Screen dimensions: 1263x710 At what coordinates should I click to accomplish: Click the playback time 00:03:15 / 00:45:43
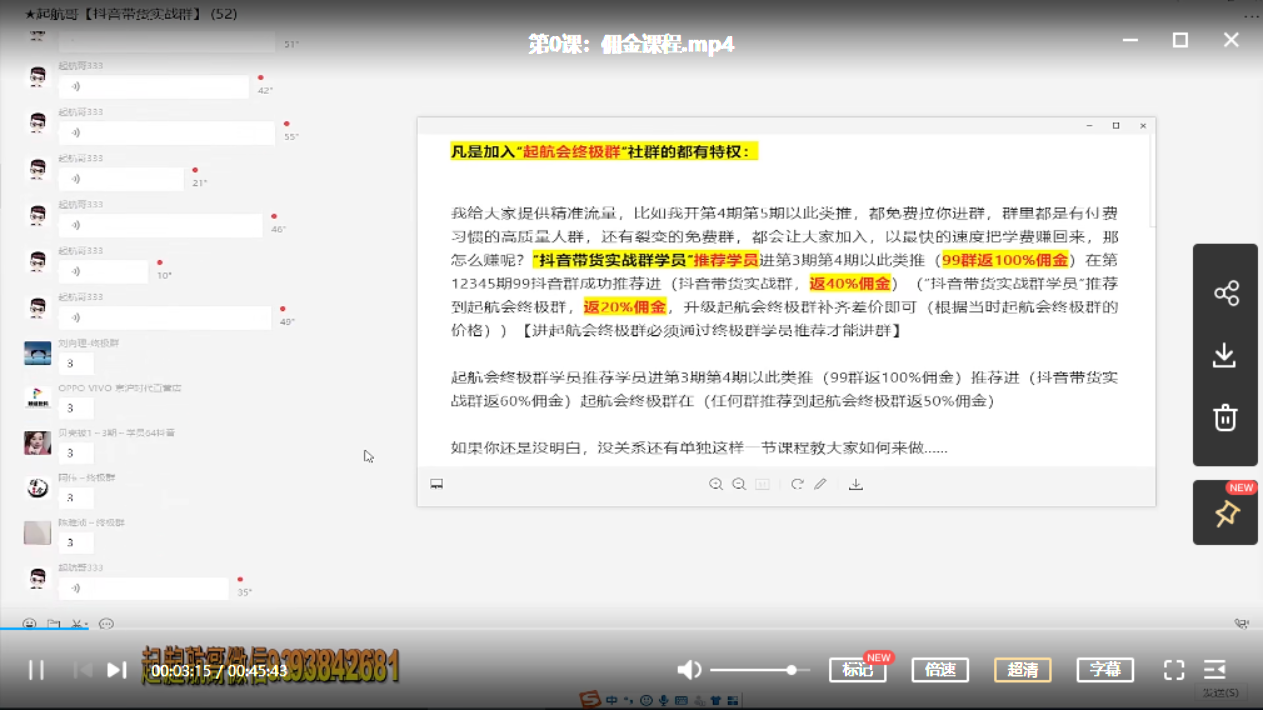click(220, 671)
